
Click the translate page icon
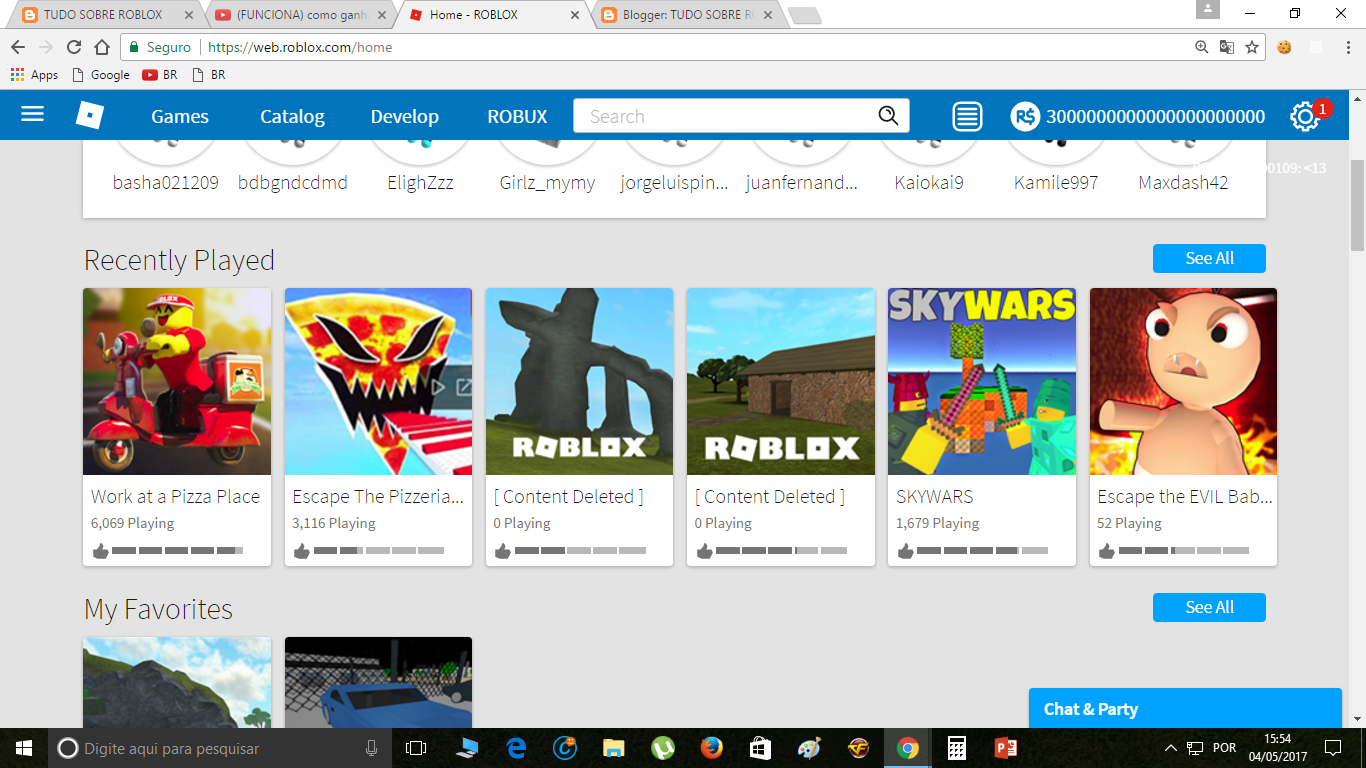1227,47
